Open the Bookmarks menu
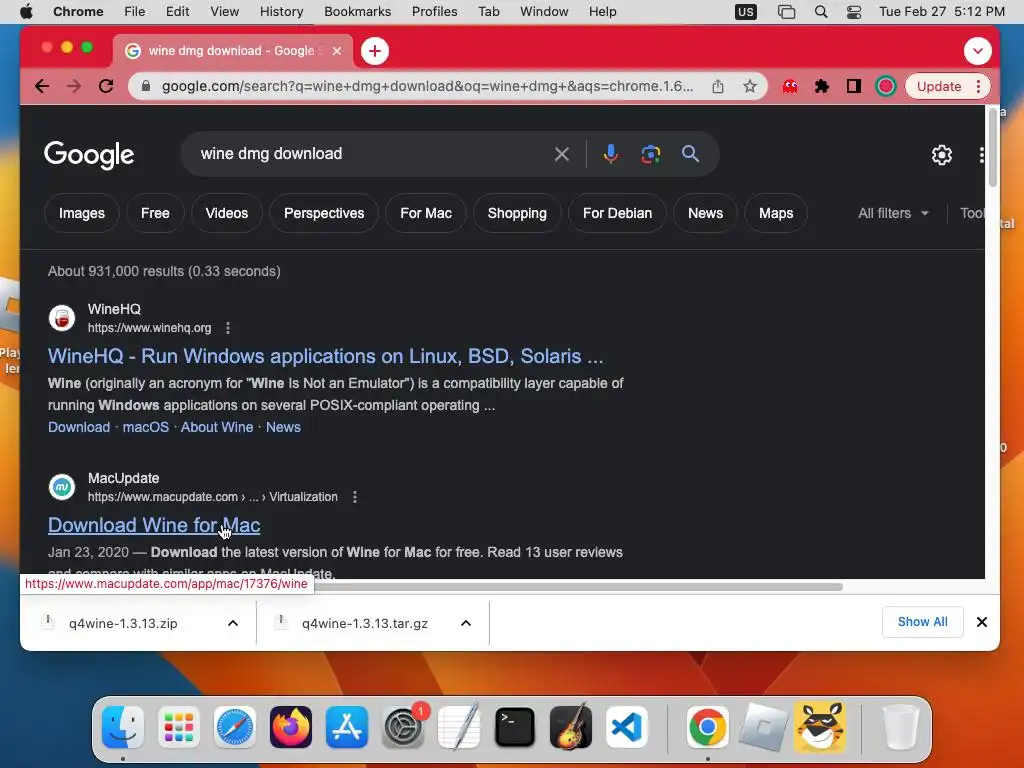1024x768 pixels. (x=357, y=12)
